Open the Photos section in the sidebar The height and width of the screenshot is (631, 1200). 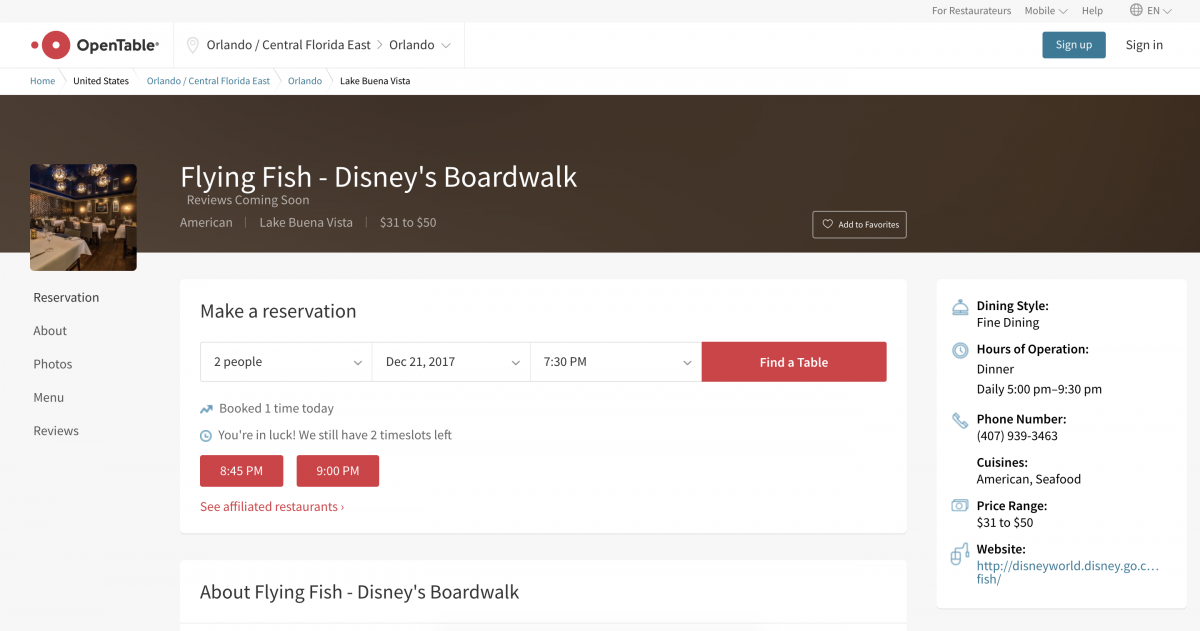click(53, 364)
